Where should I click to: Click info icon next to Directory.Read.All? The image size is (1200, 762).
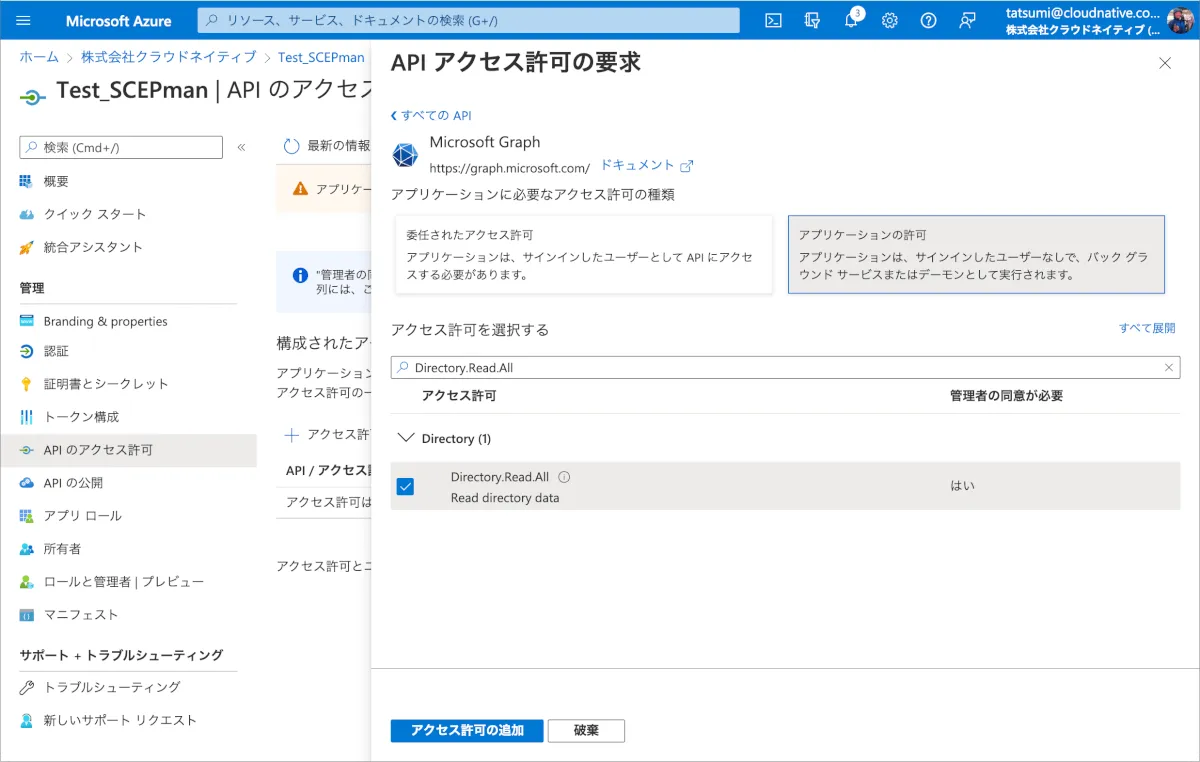(564, 478)
